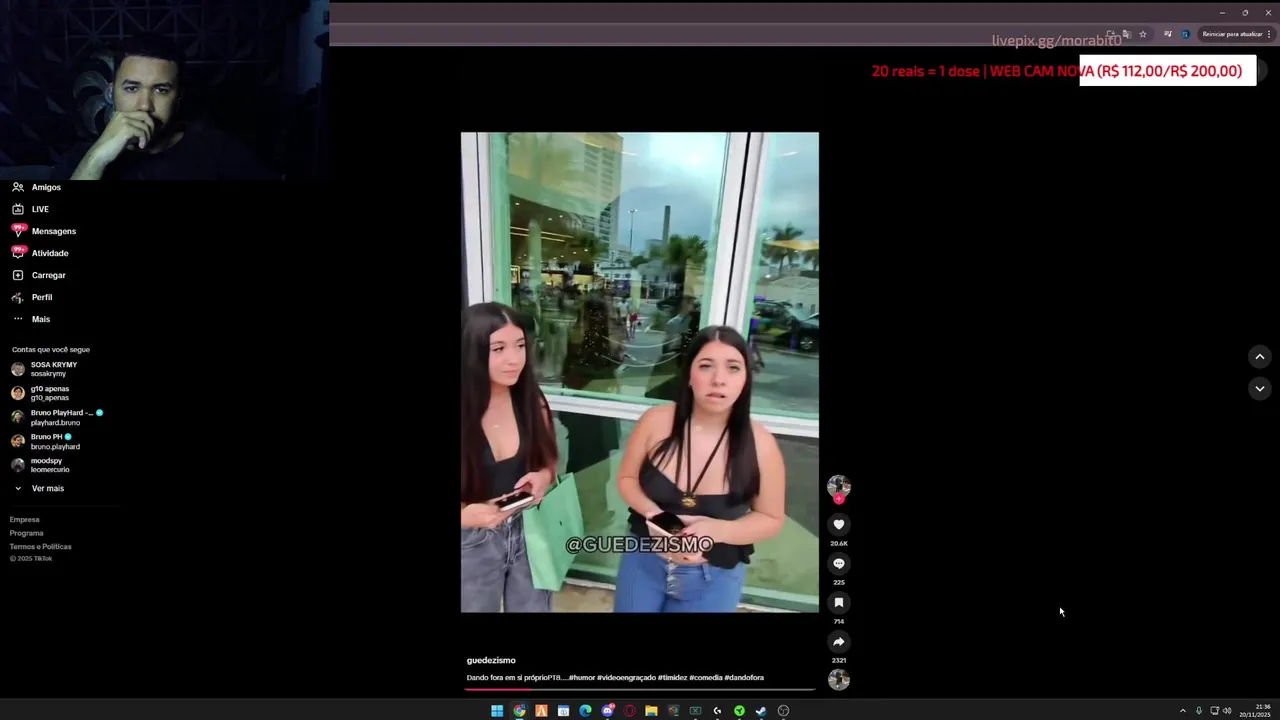Open Empresa footer link
Image resolution: width=1280 pixels, height=720 pixels.
(x=25, y=519)
